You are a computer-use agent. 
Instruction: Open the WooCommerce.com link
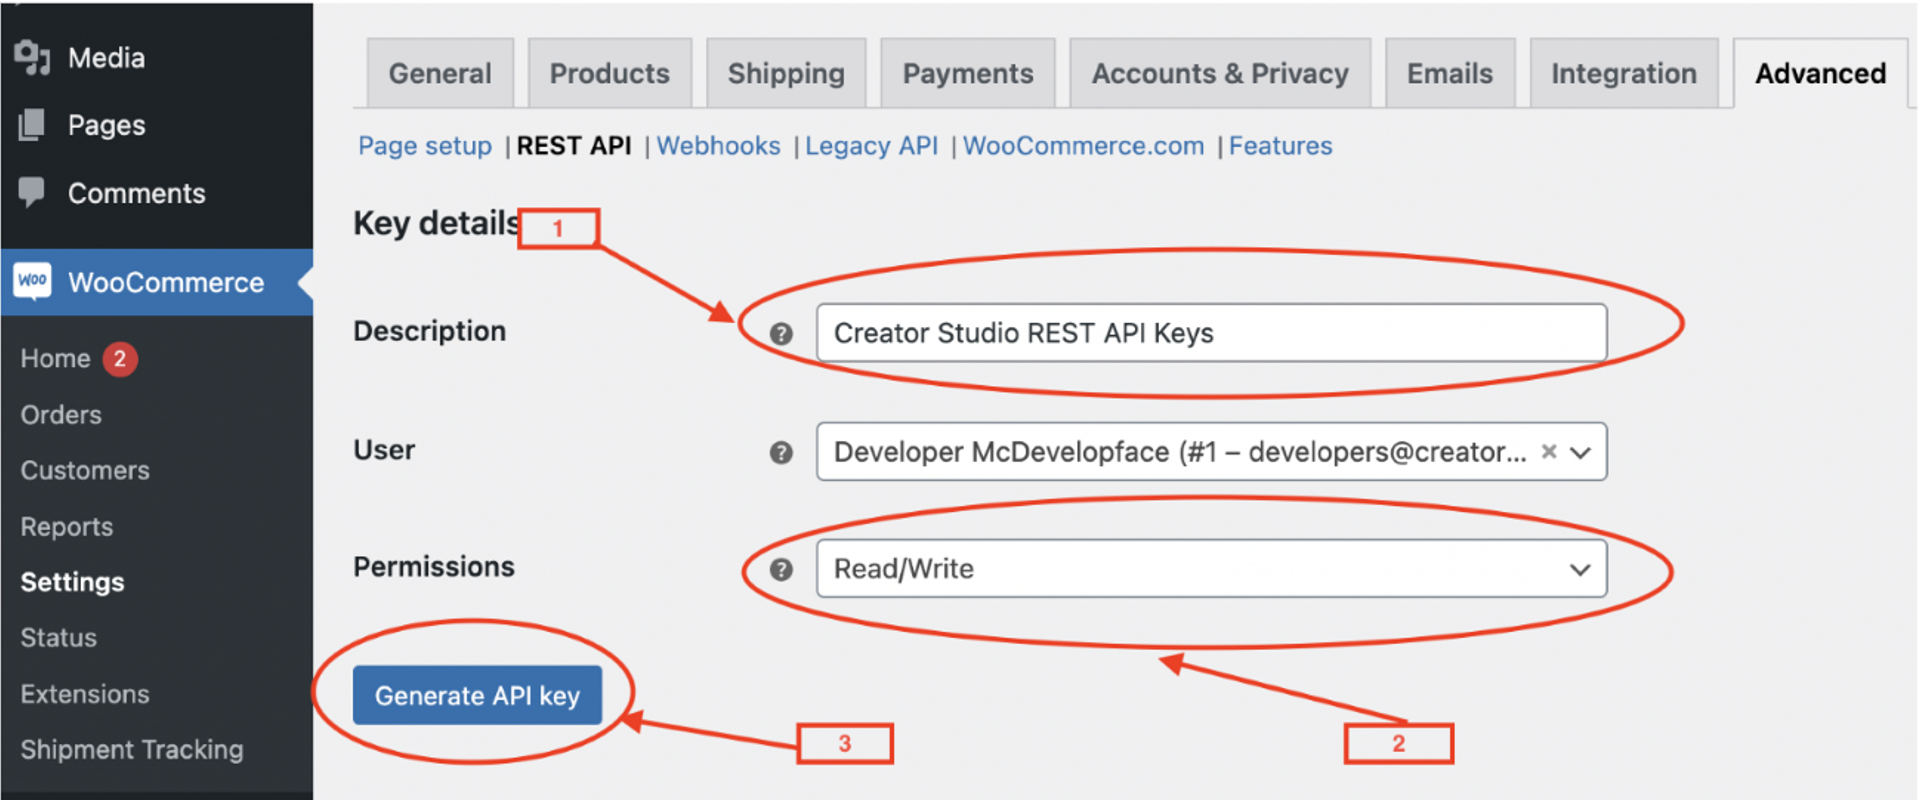(x=1083, y=146)
